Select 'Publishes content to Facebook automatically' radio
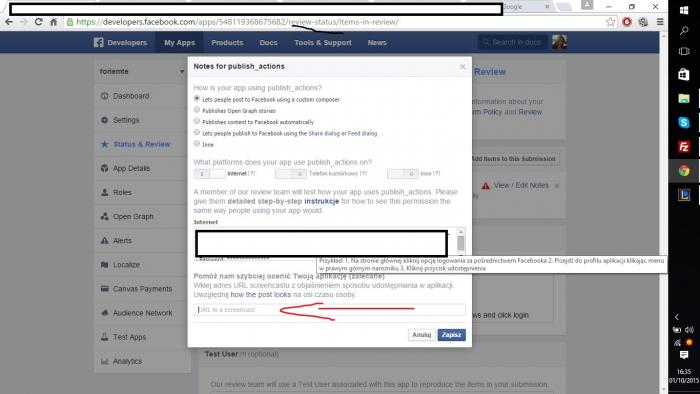700x394 pixels. tap(197, 120)
